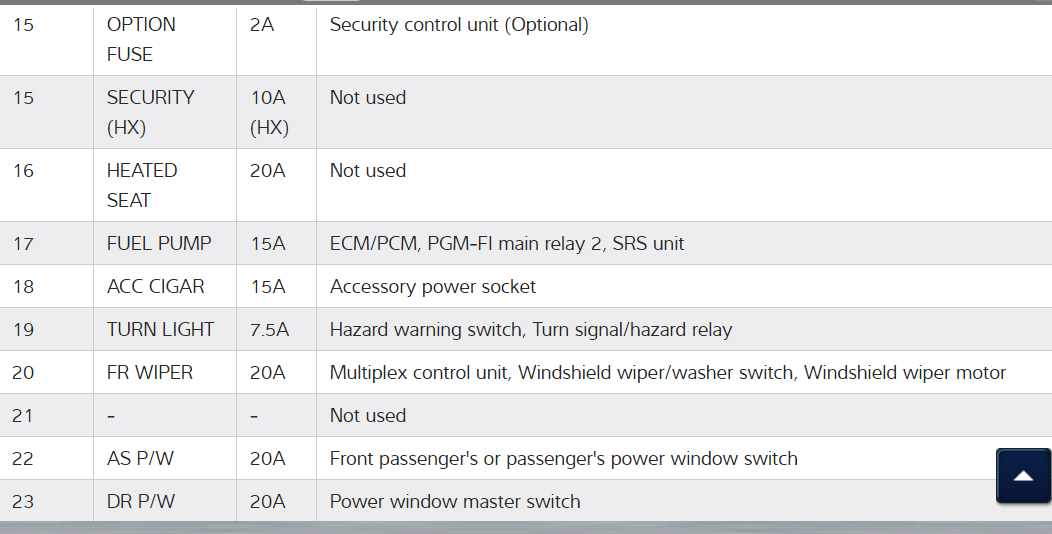Select the HEATED SEAT fuse name
Screen dimensions: 1052x534
pos(142,185)
